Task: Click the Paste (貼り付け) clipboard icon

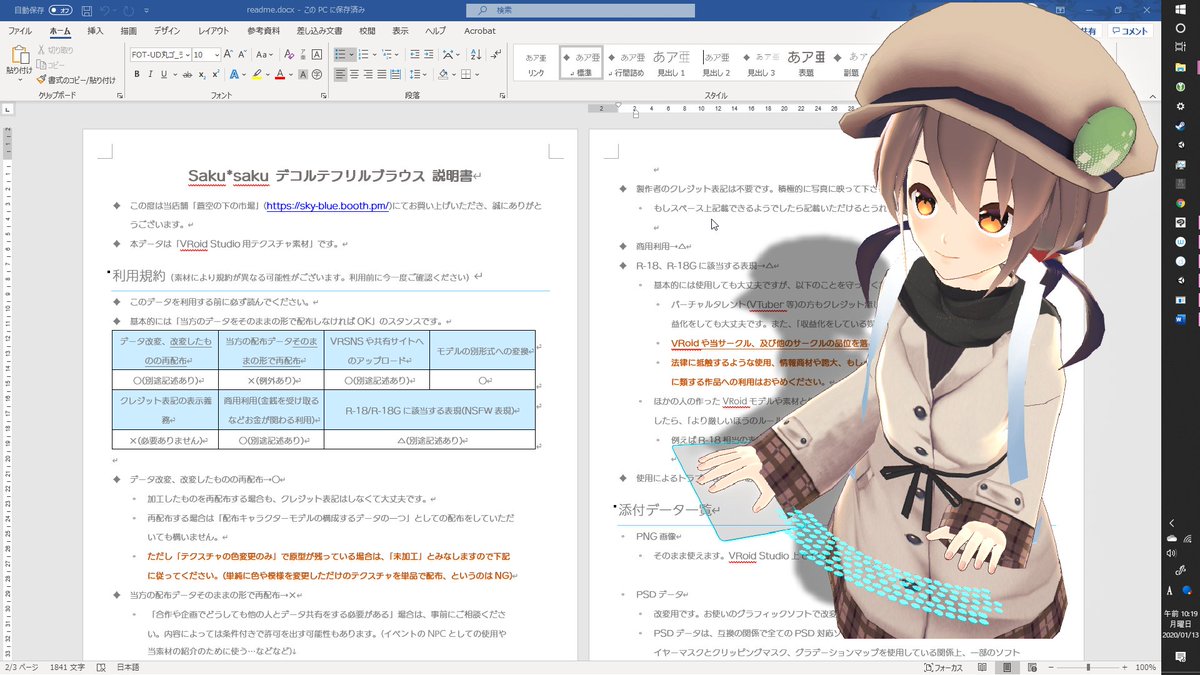Action: (x=20, y=54)
